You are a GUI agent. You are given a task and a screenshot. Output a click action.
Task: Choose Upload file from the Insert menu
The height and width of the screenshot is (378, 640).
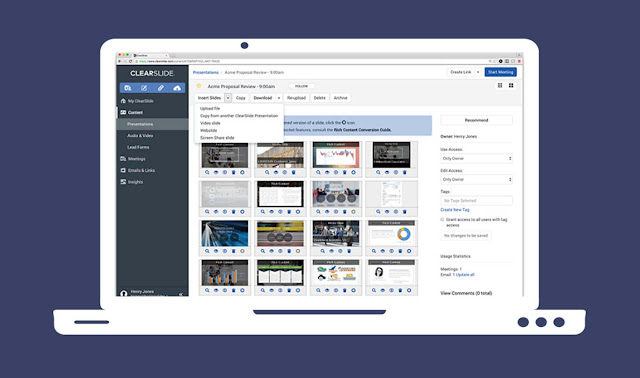pyautogui.click(x=210, y=109)
